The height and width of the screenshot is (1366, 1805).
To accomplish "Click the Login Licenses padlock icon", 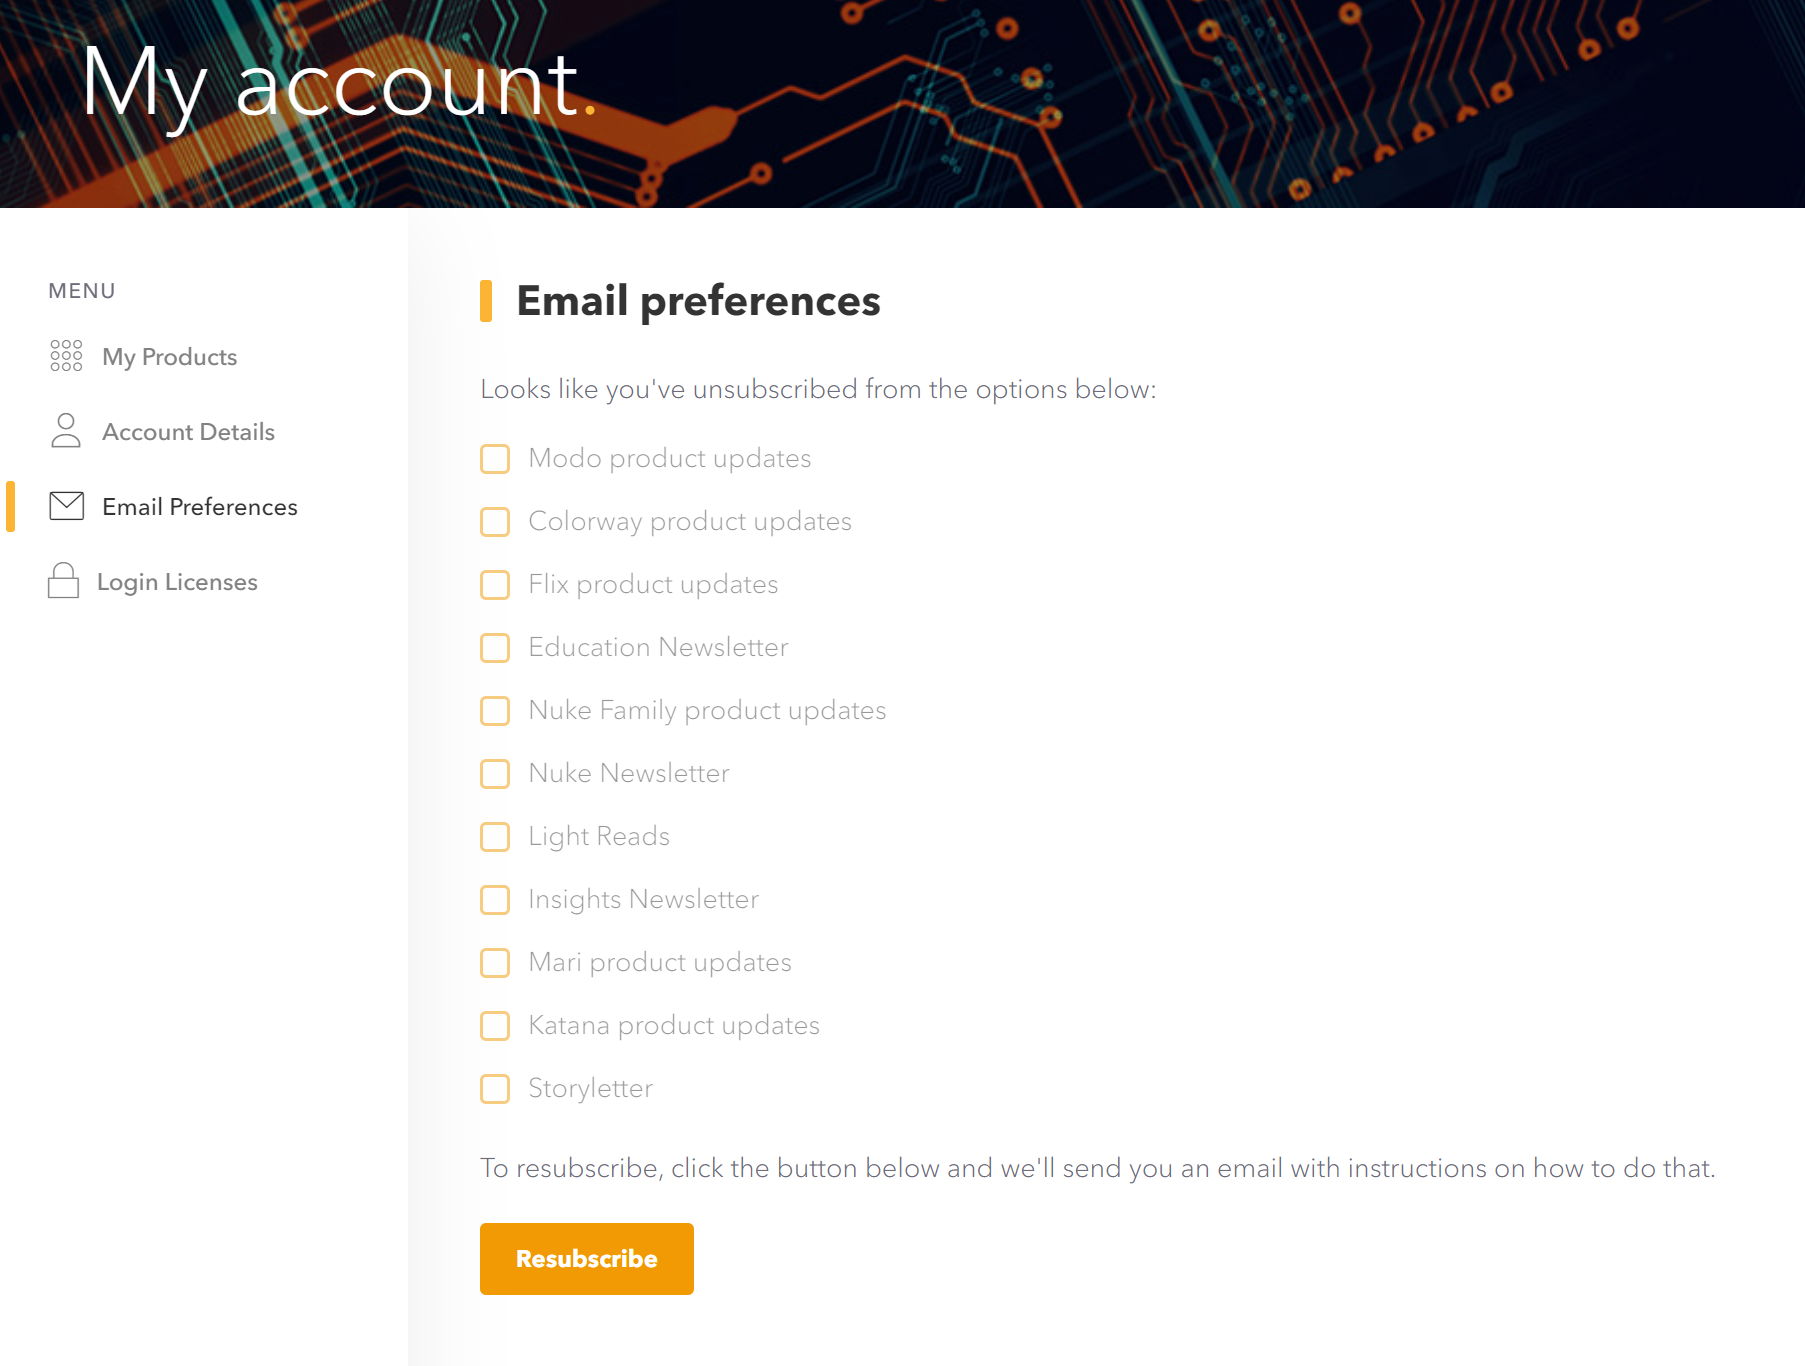I will click(x=63, y=581).
